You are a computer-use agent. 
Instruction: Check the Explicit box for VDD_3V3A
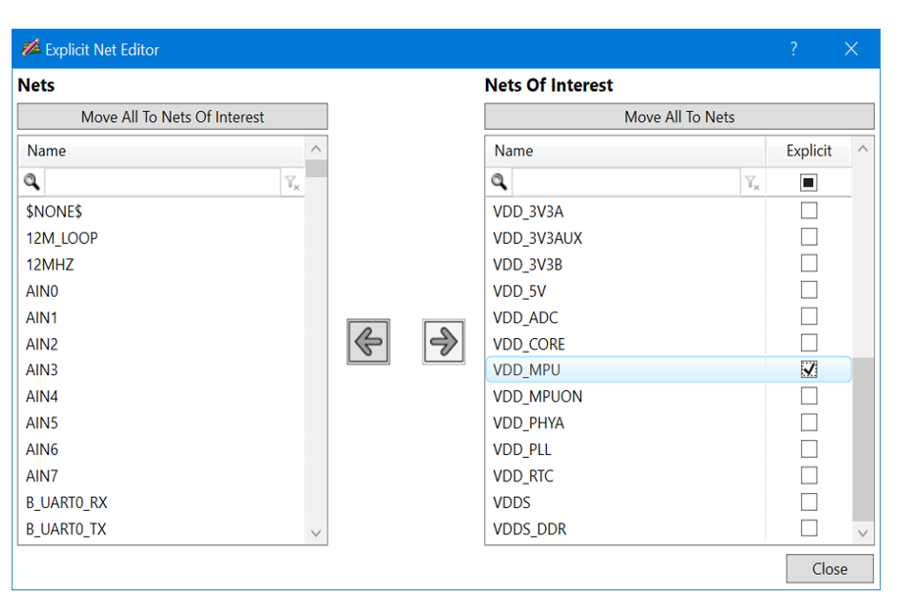pos(809,211)
